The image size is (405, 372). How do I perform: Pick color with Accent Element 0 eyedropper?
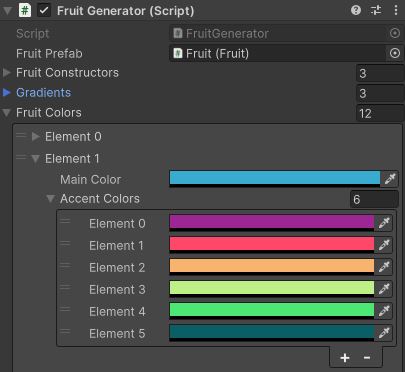[384, 223]
